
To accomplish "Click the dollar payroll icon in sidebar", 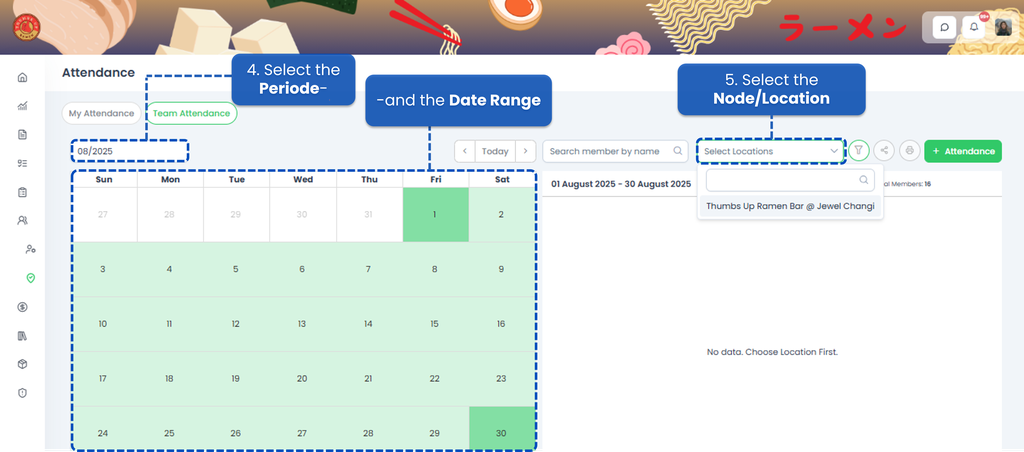I will pyautogui.click(x=22, y=307).
